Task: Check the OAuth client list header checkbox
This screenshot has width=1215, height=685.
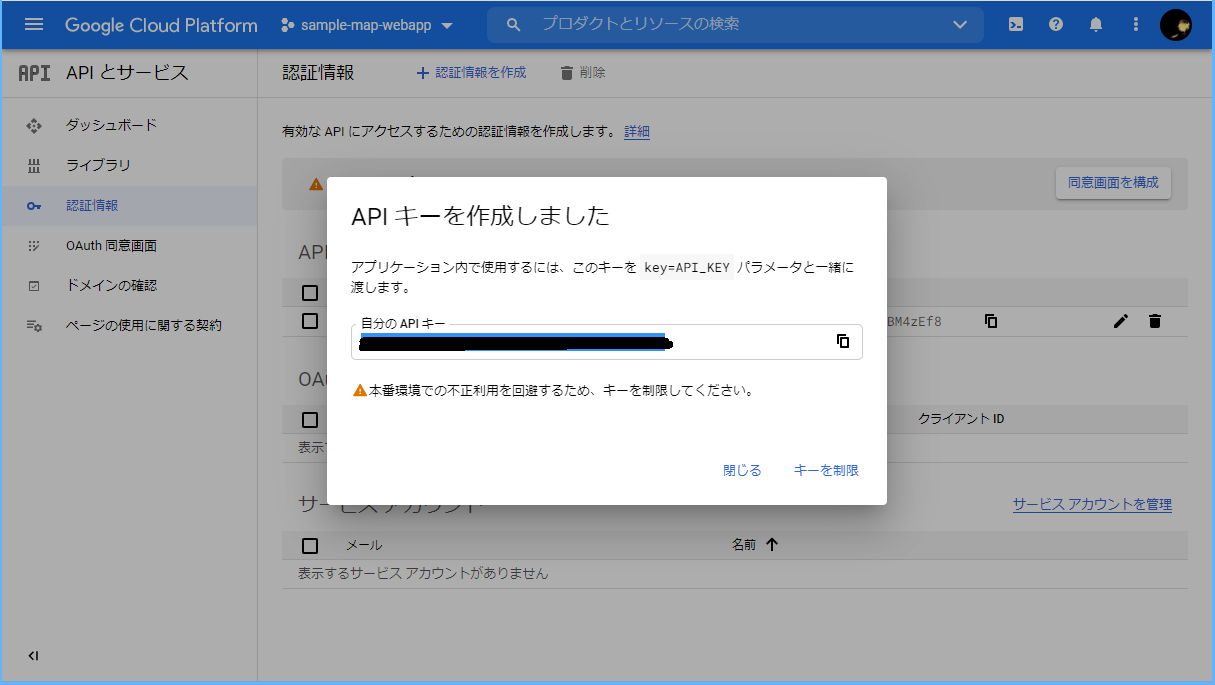Action: [309, 418]
